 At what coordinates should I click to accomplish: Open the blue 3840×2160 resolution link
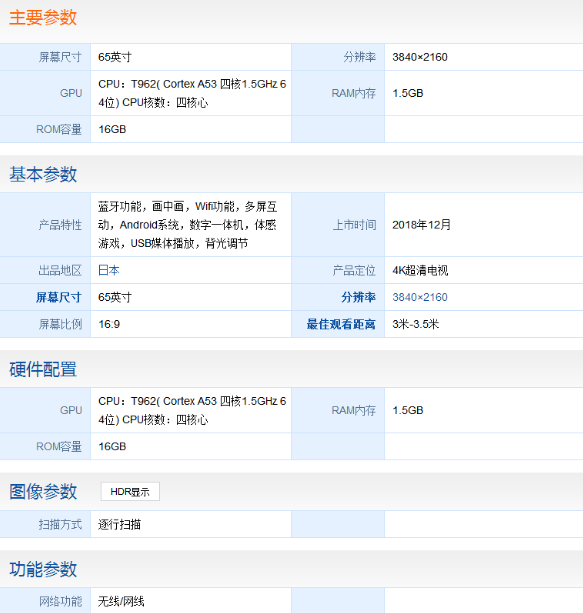click(420, 297)
